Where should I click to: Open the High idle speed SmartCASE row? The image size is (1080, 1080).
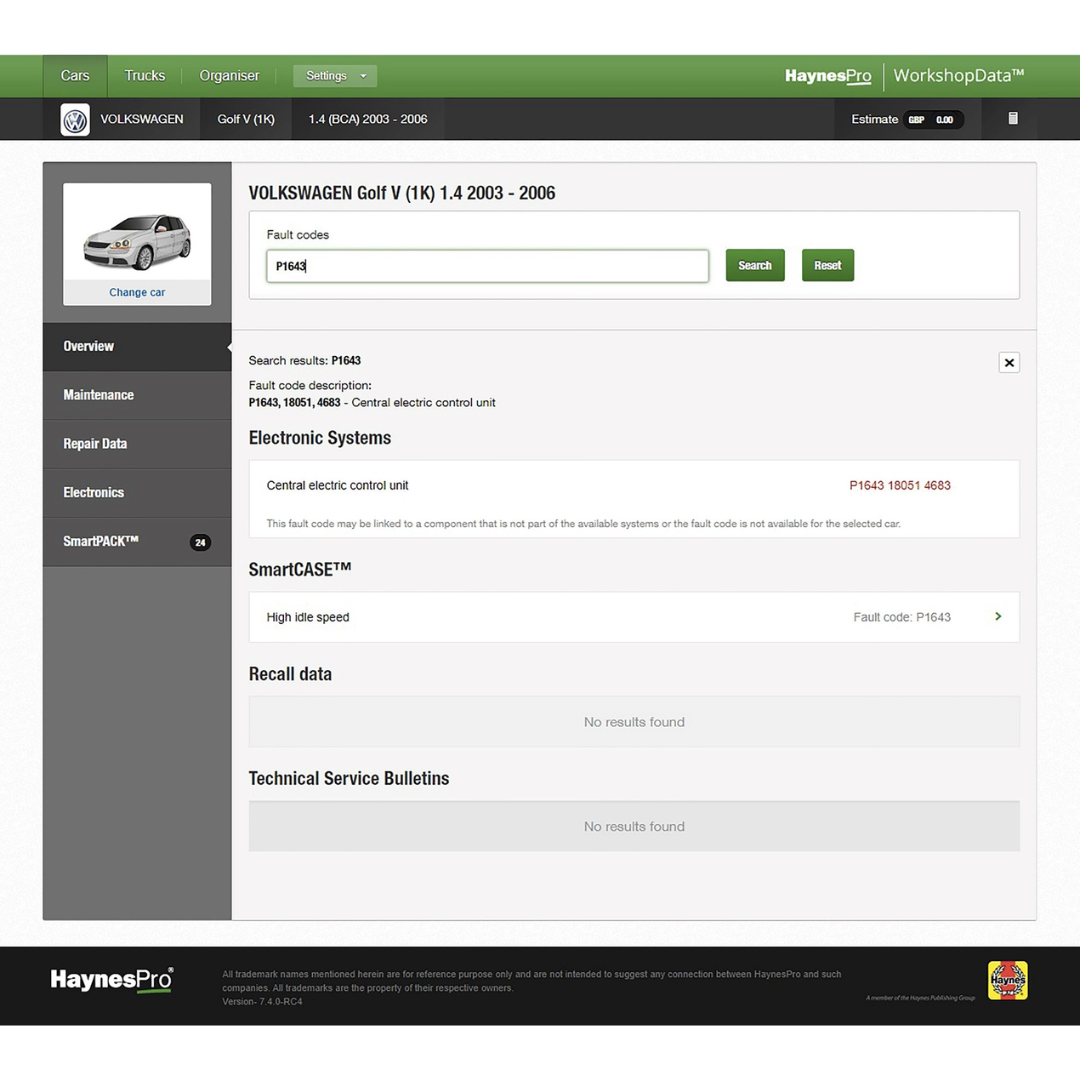point(634,617)
